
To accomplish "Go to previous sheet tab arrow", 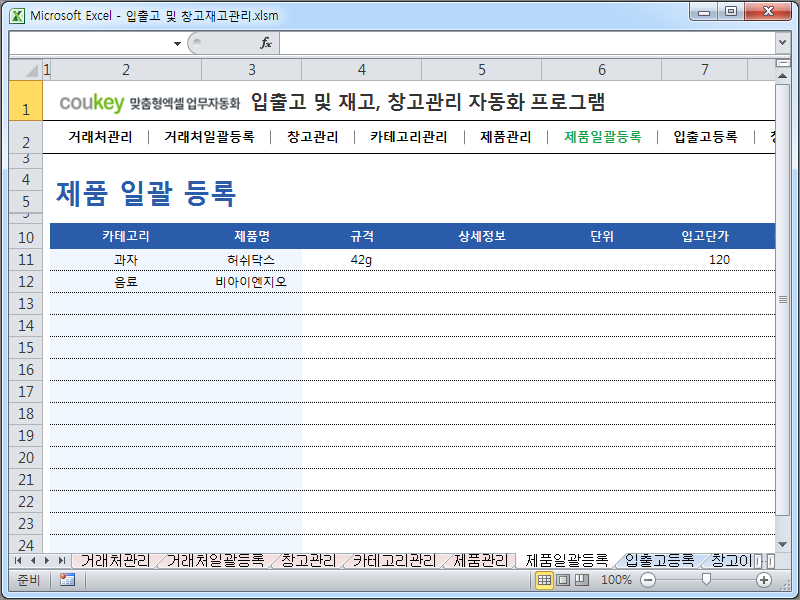I will [33, 561].
